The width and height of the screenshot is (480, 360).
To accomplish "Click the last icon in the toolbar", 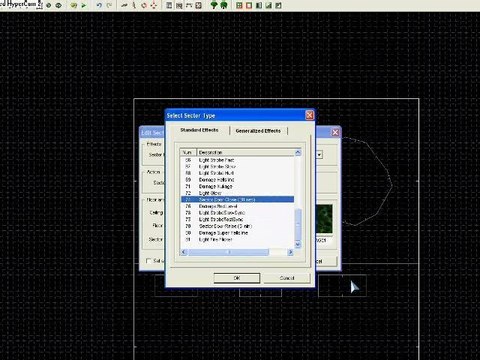I will (x=279, y=5).
